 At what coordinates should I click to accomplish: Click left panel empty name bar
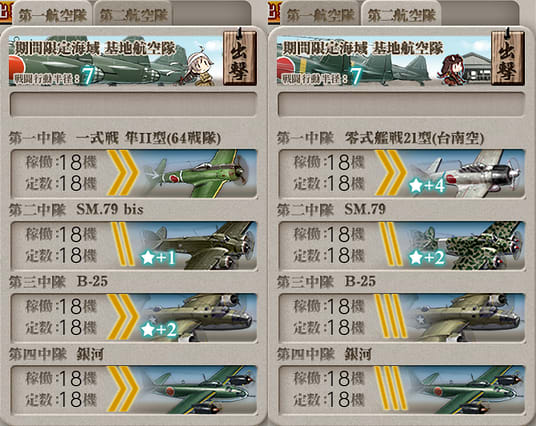(134, 104)
